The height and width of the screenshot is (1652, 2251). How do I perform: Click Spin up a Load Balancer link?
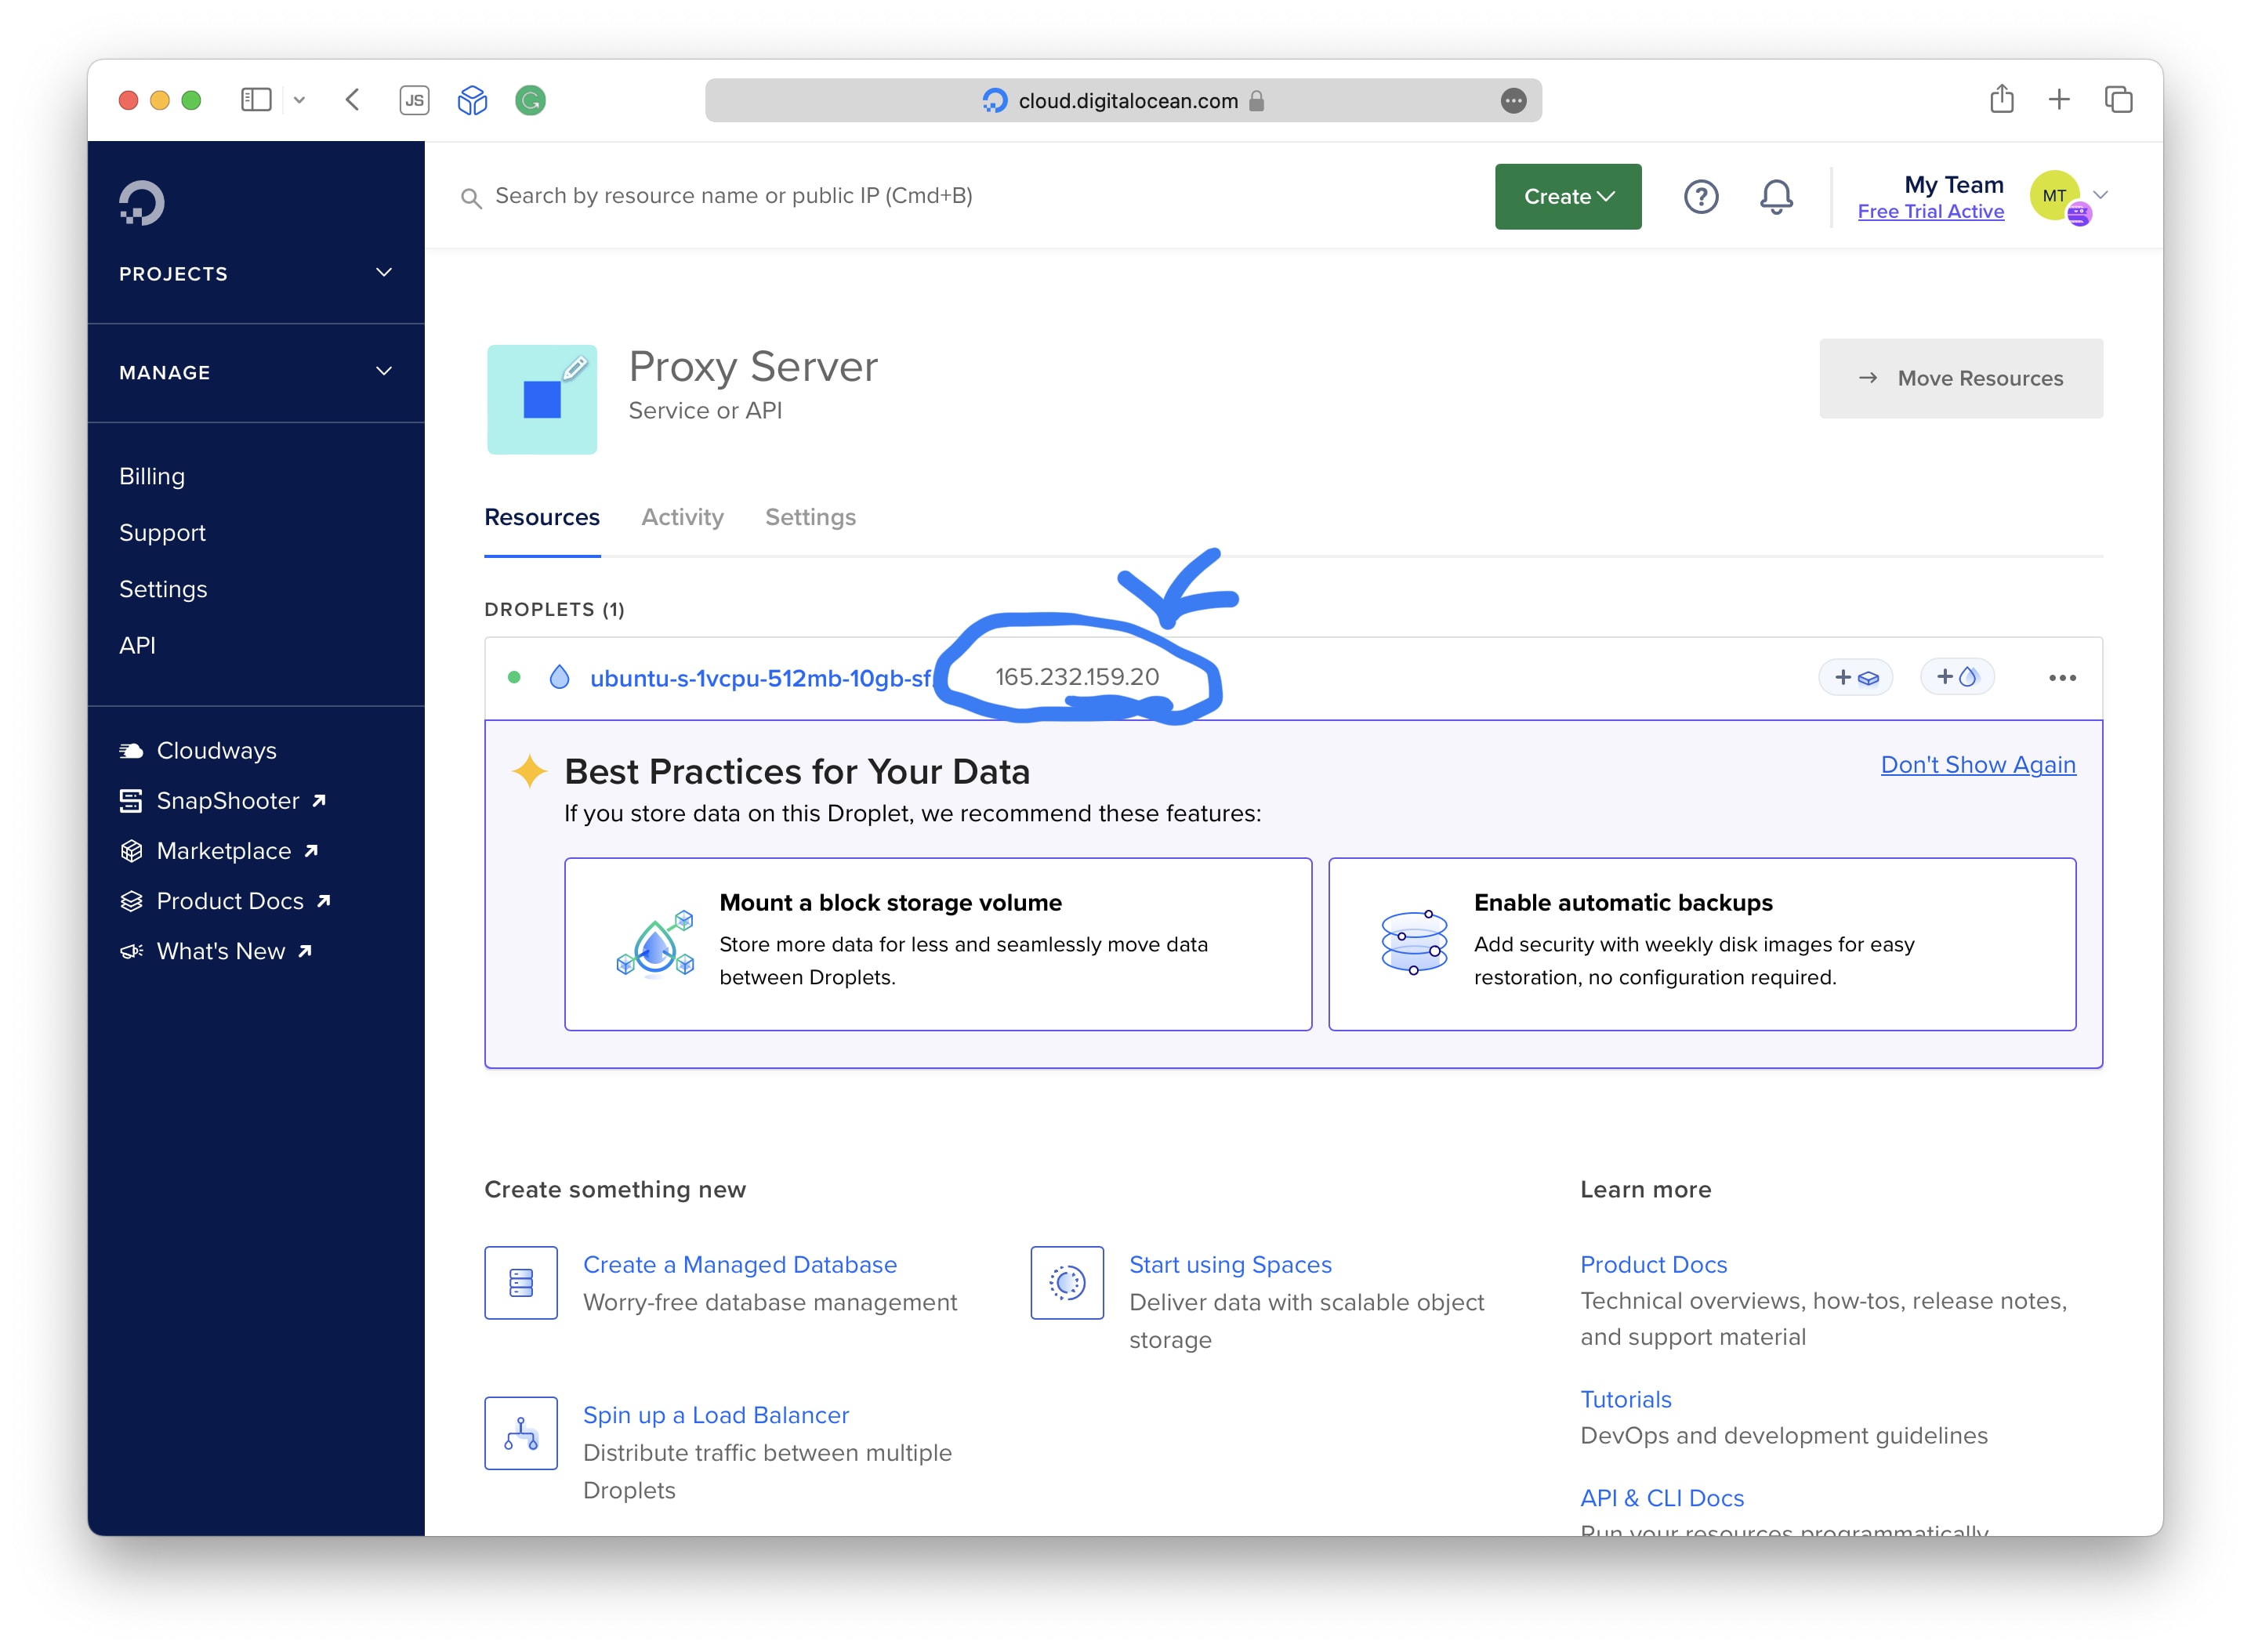click(x=716, y=1415)
